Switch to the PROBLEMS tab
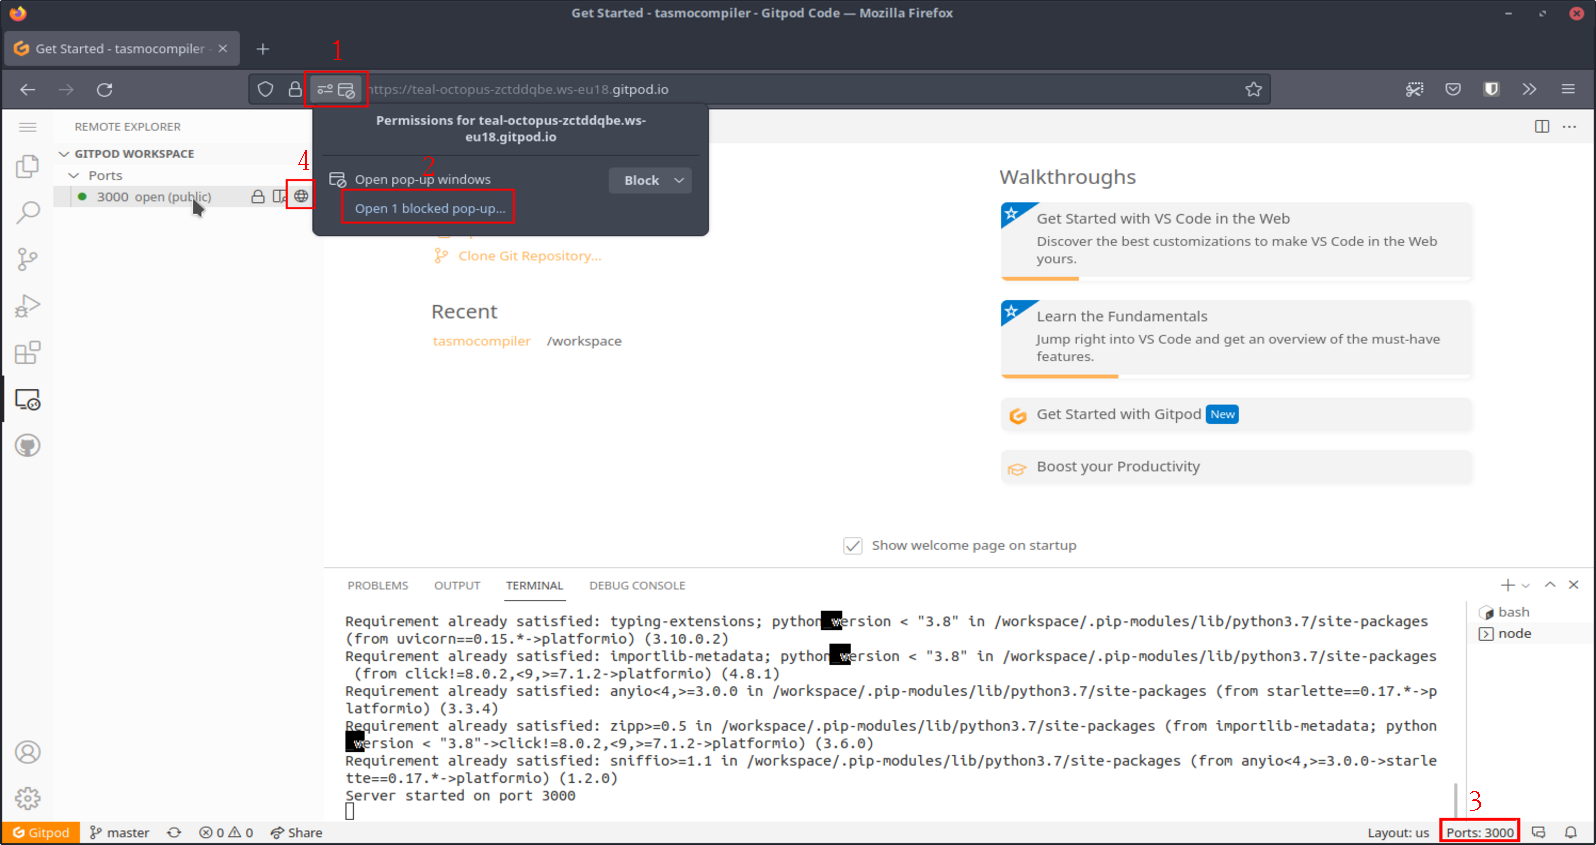The width and height of the screenshot is (1596, 845). 378,585
